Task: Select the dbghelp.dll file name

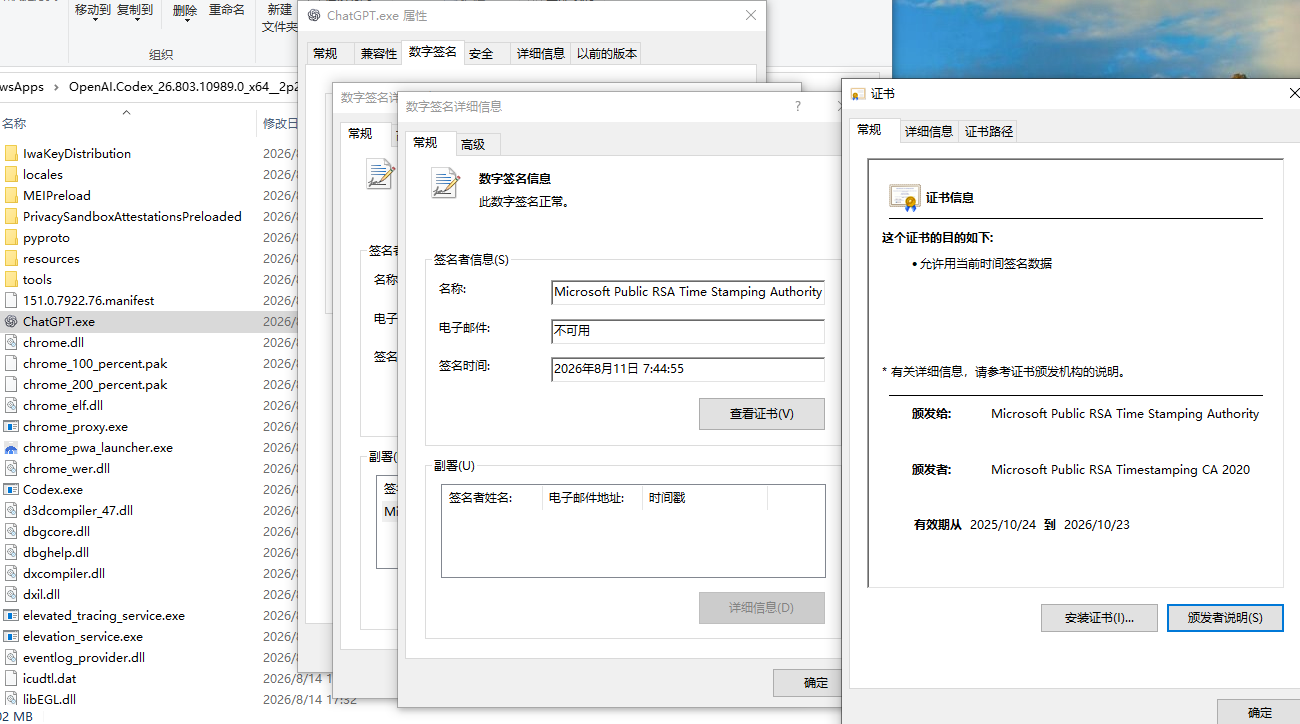Action: click(56, 552)
